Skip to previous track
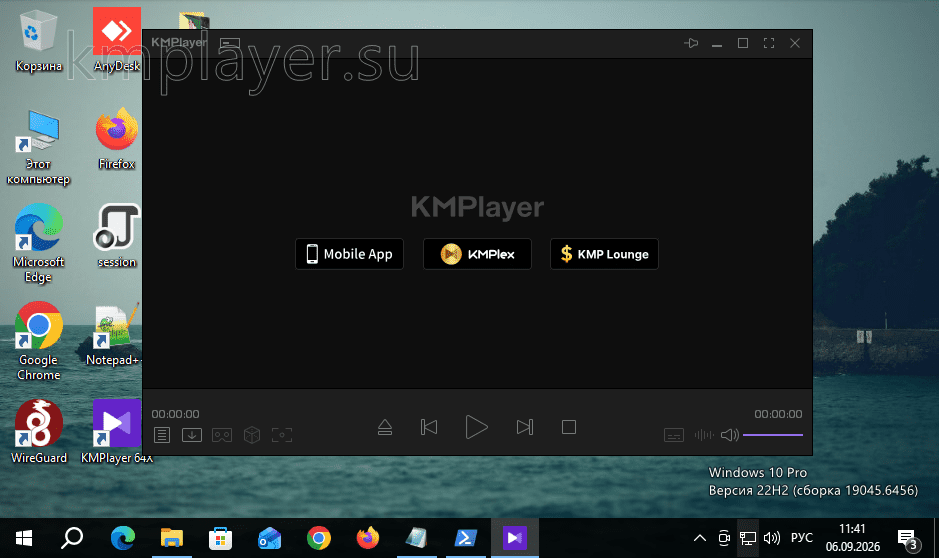 (429, 427)
